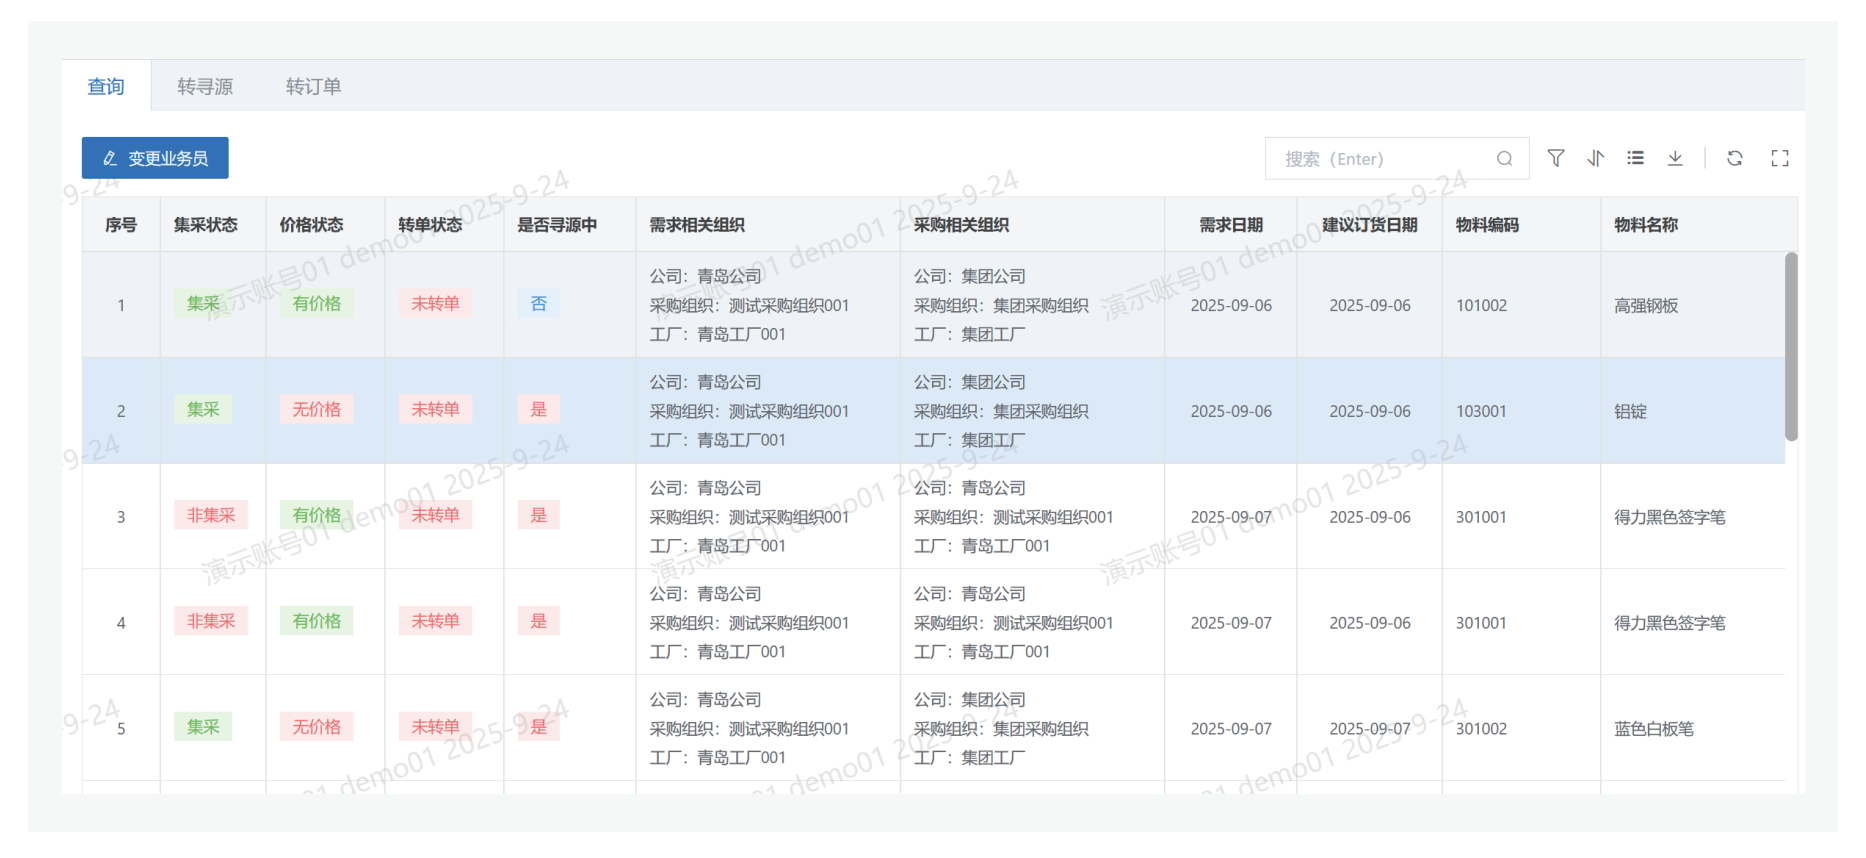Click the 物料编码 column header
The height and width of the screenshot is (858, 1866).
point(1487,225)
